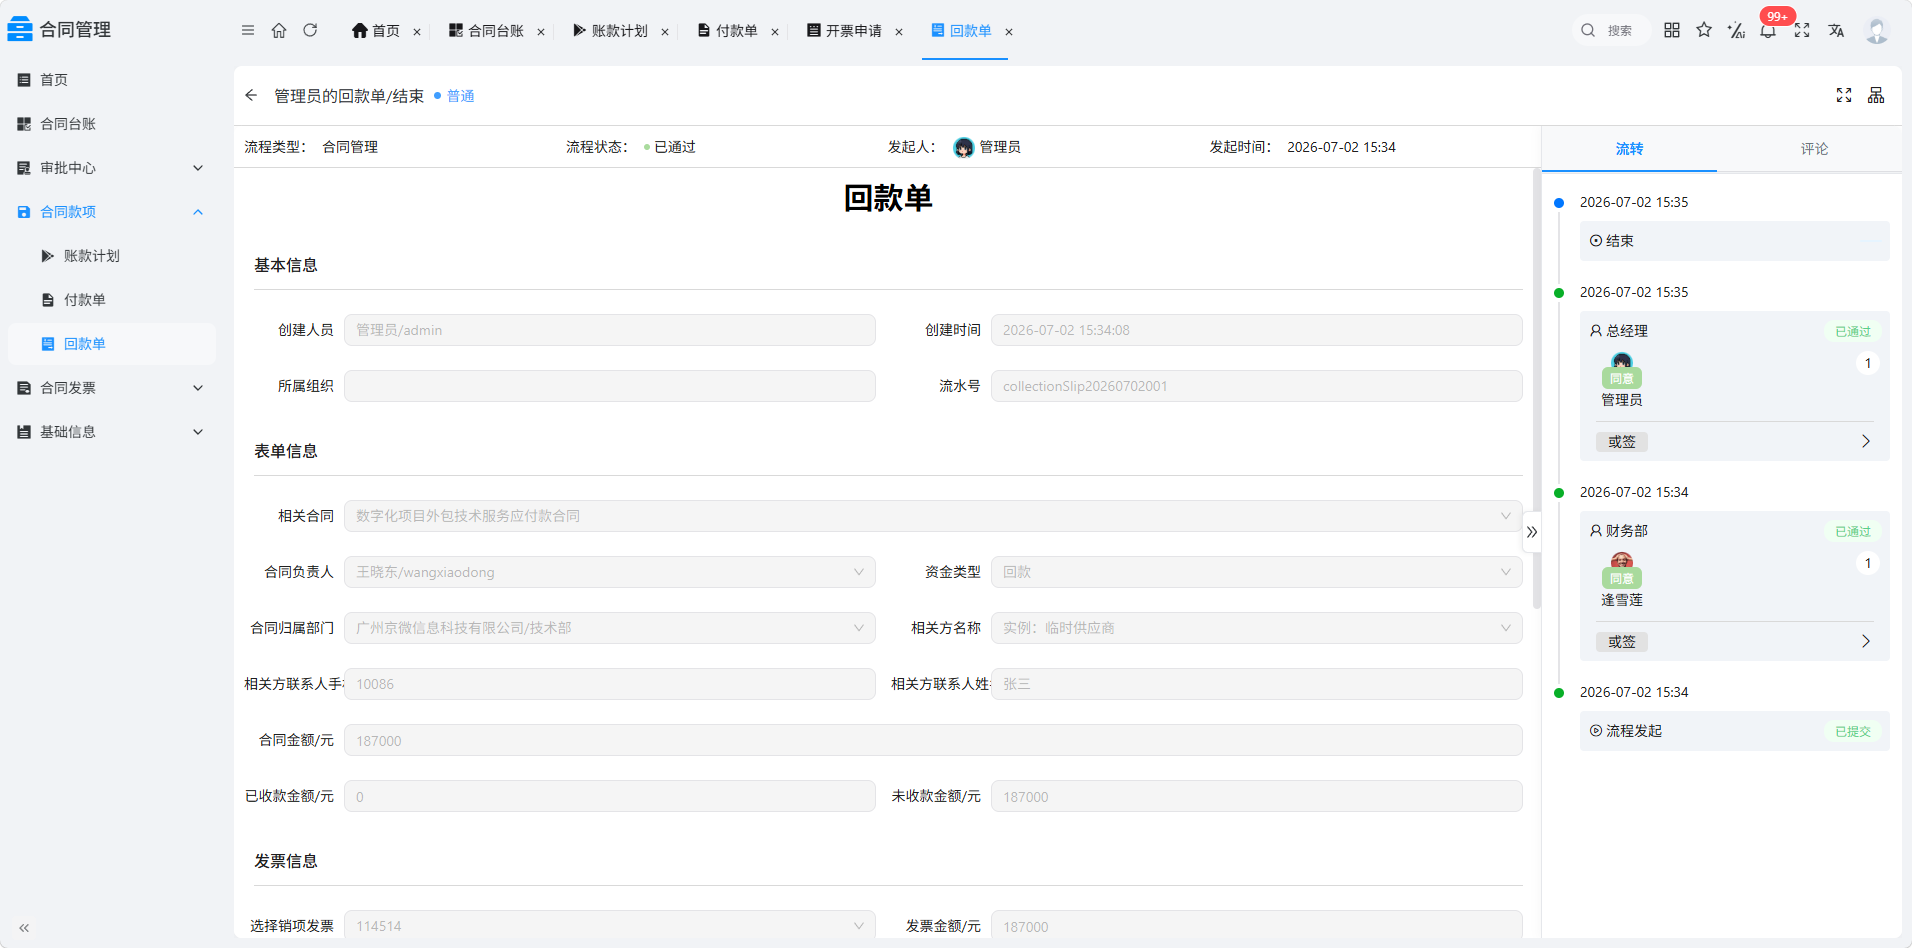The width and height of the screenshot is (1912, 948).
Task: Click the back arrow beside 管理员的回款单
Action: pos(251,95)
